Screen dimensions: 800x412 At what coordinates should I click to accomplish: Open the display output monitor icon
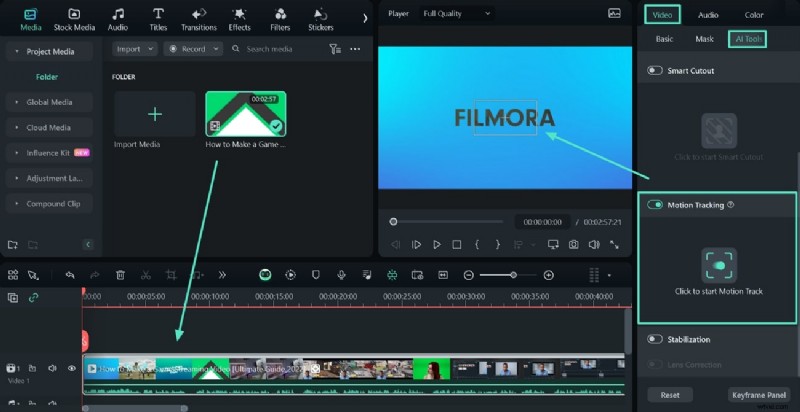click(553, 245)
